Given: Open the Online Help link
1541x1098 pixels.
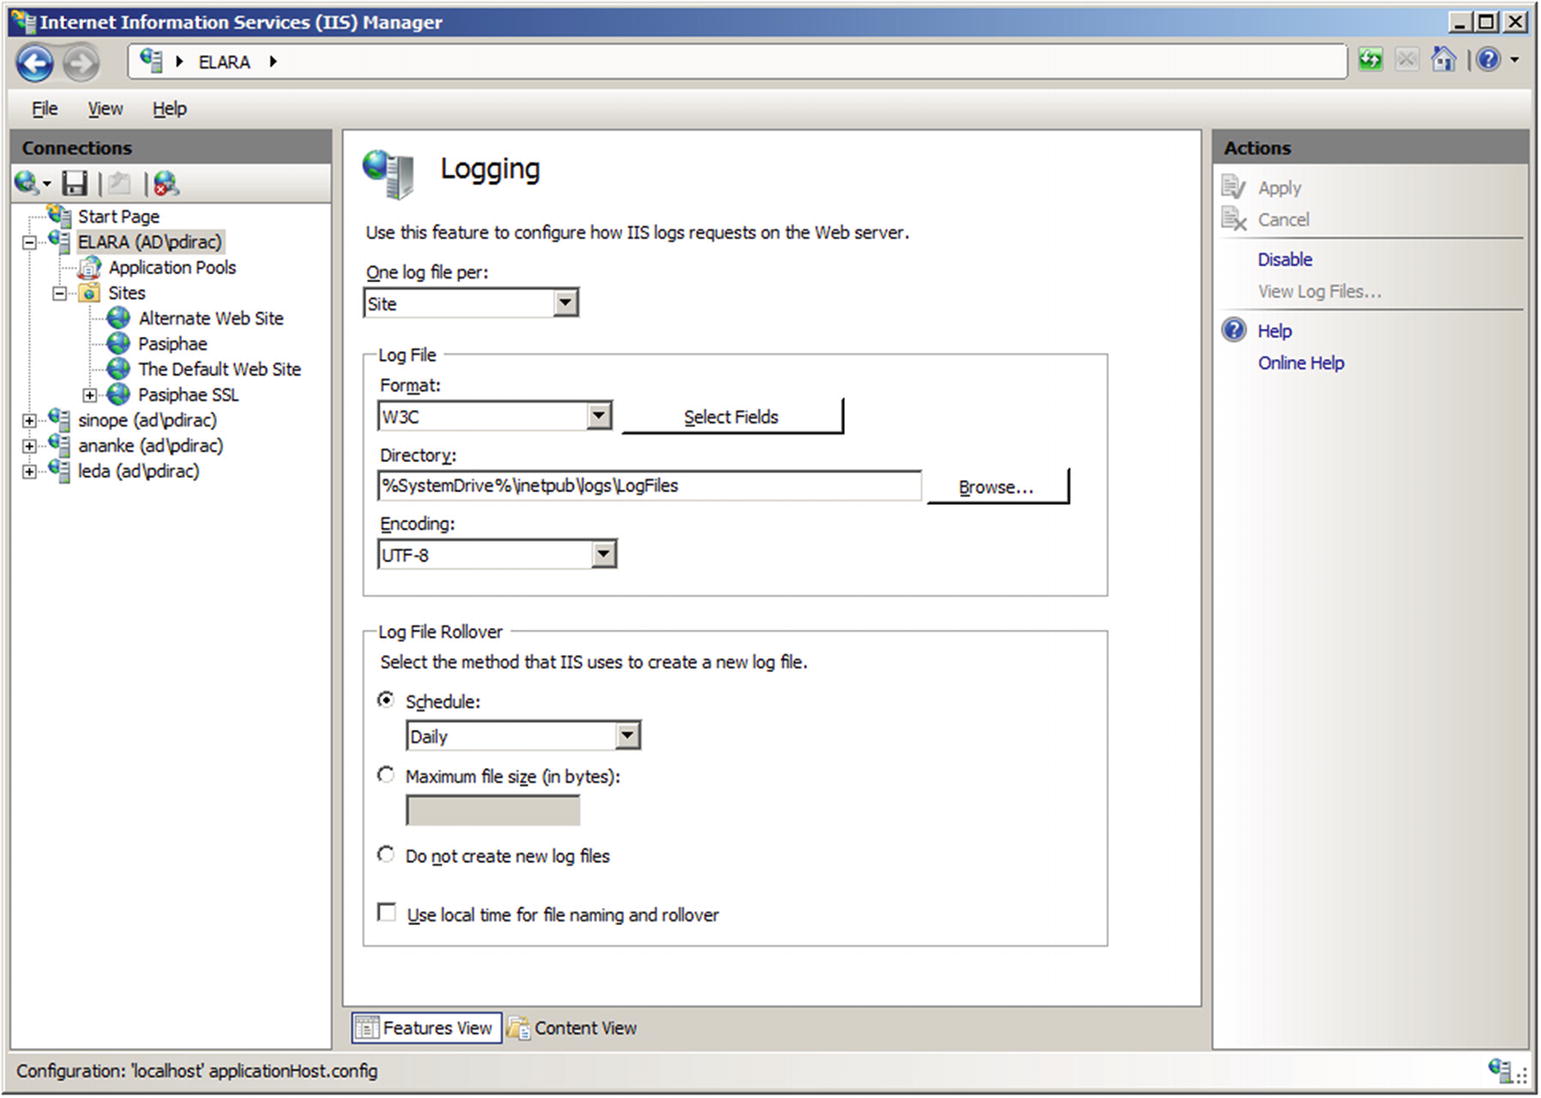Looking at the screenshot, I should pos(1301,362).
